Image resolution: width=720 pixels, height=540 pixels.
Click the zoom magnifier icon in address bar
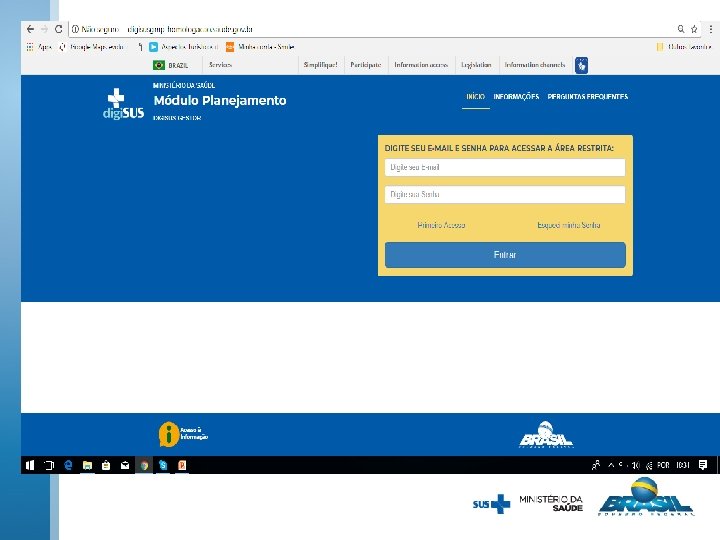(681, 29)
